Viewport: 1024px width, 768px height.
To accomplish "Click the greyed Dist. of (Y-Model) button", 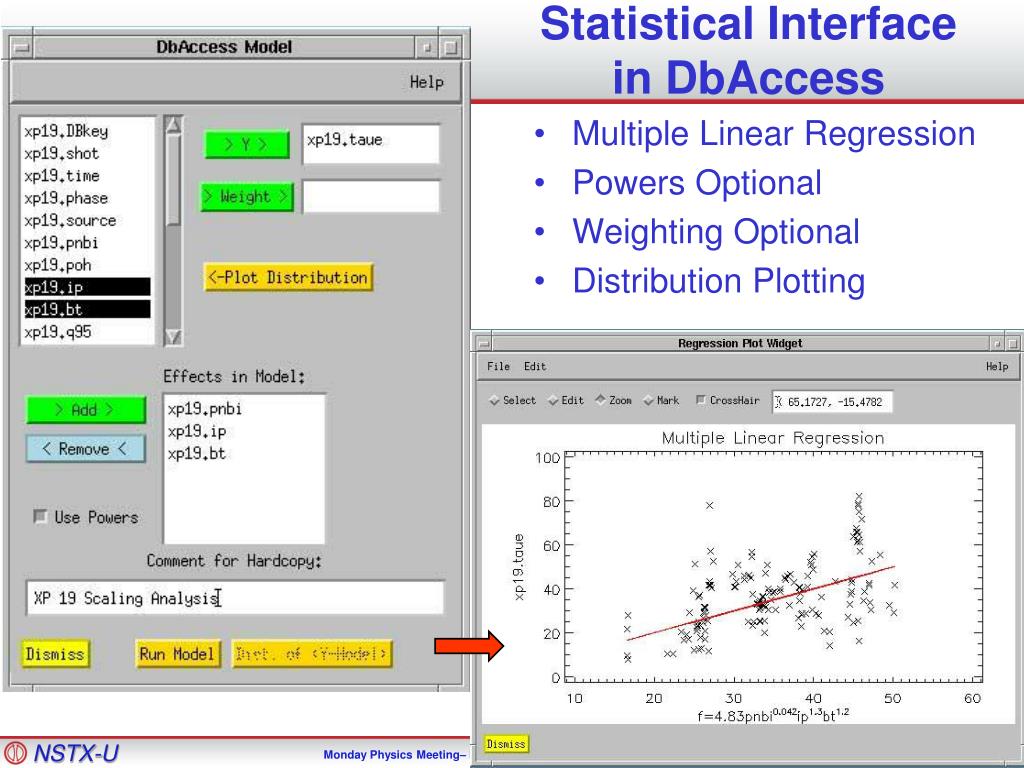I will [312, 654].
